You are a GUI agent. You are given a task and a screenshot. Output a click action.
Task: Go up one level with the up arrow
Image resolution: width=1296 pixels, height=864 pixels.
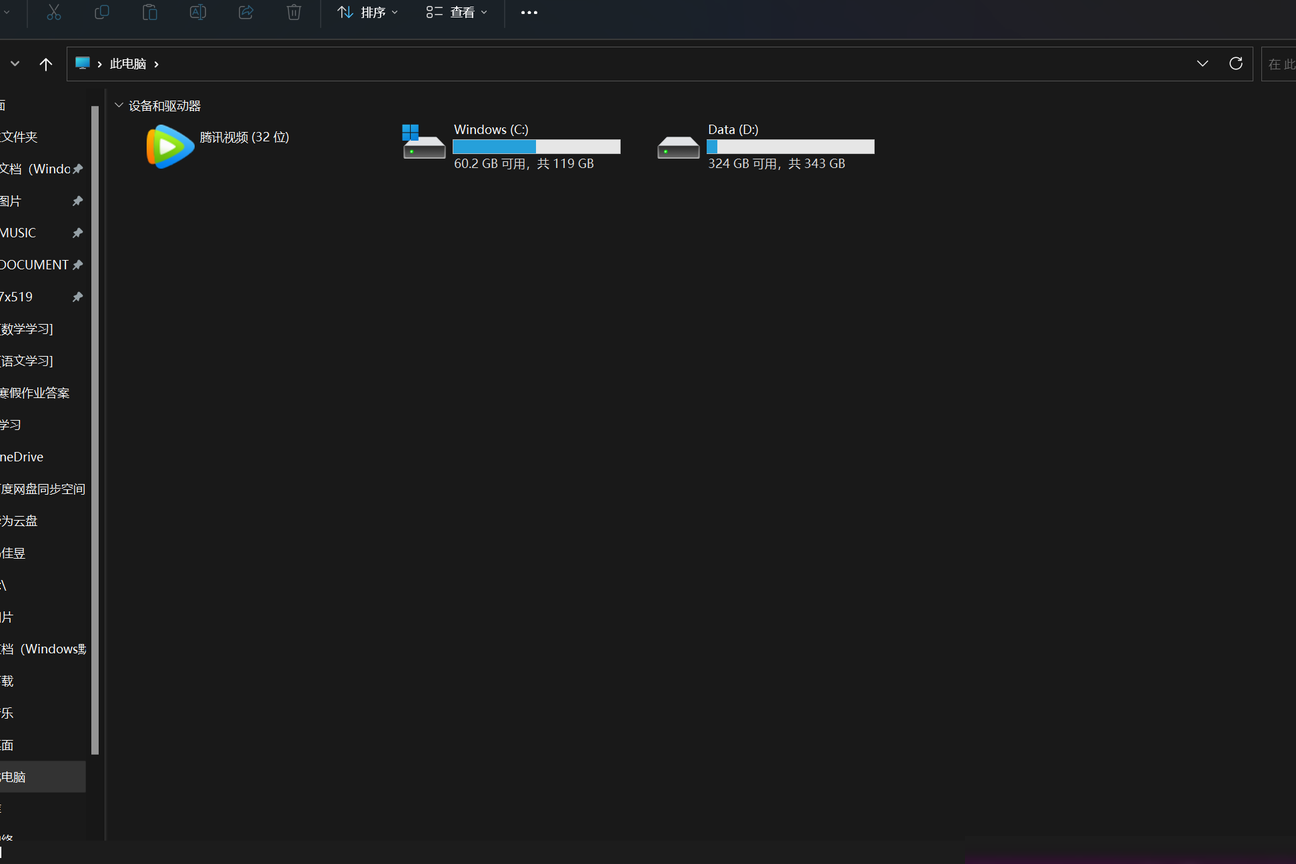pyautogui.click(x=46, y=64)
